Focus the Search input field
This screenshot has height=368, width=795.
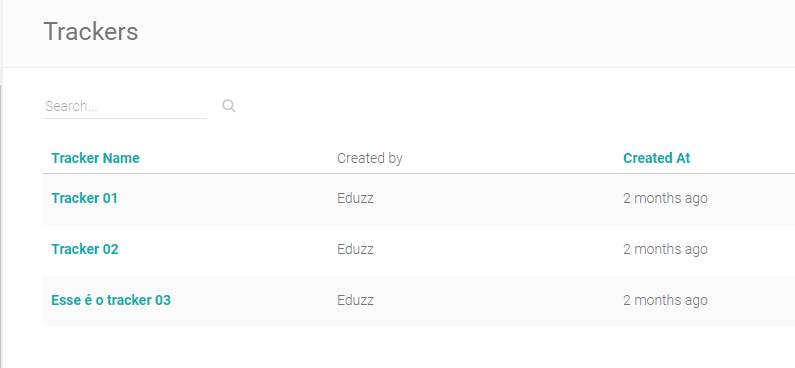tap(125, 106)
